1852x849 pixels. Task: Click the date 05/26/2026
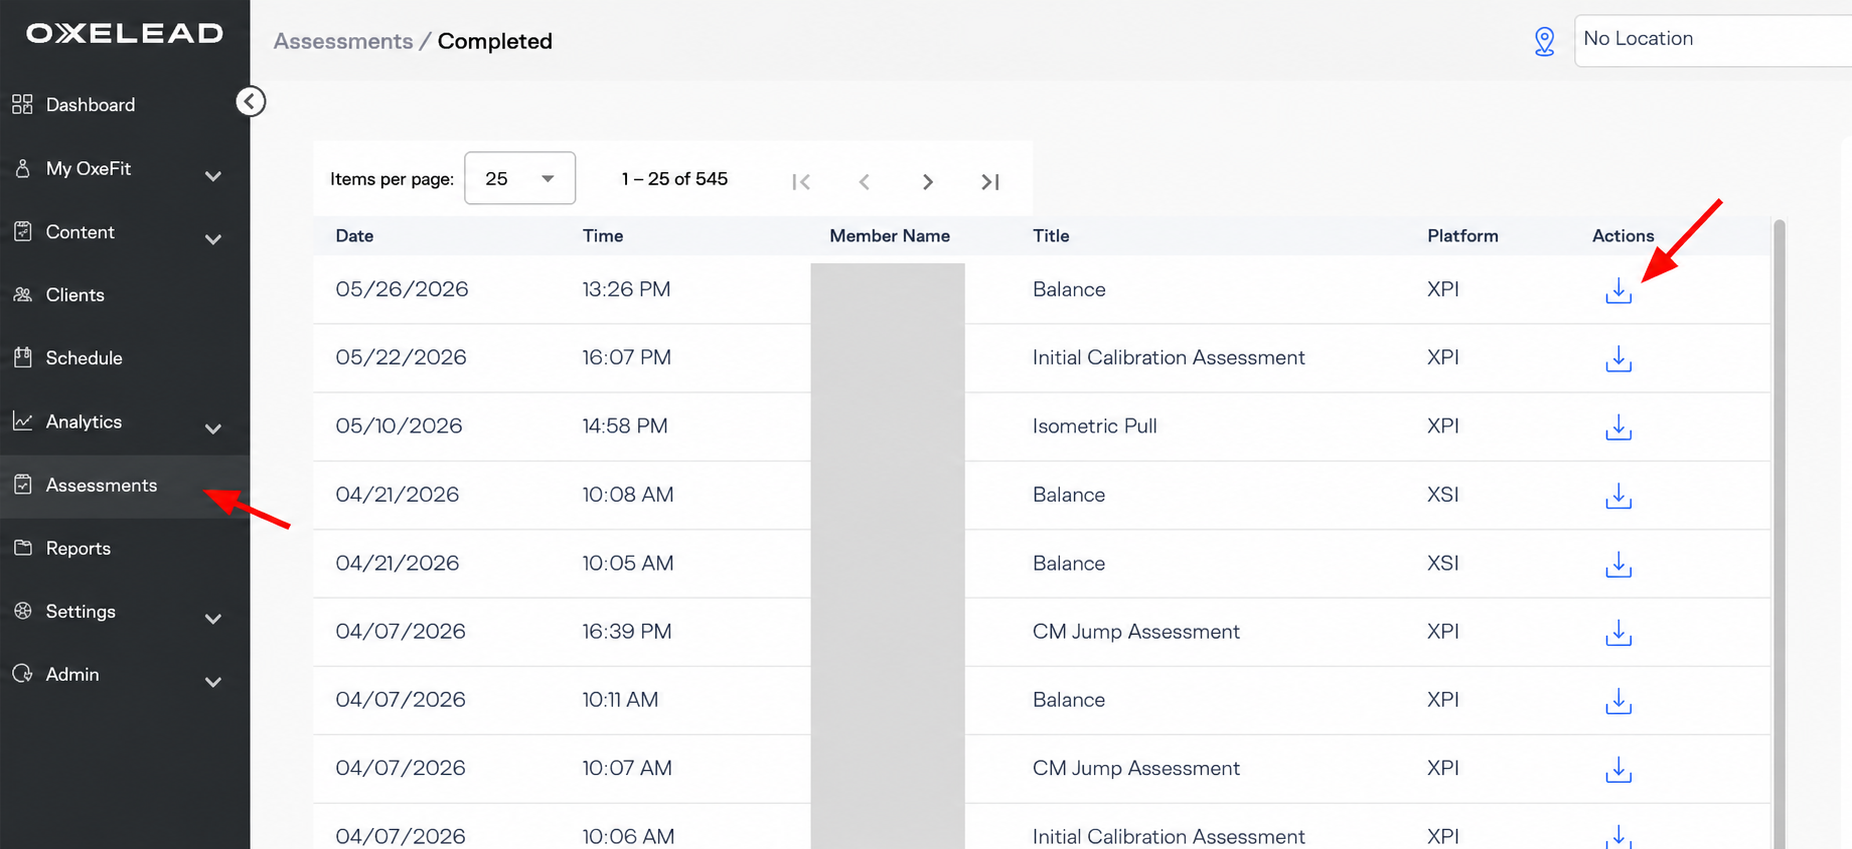point(402,289)
